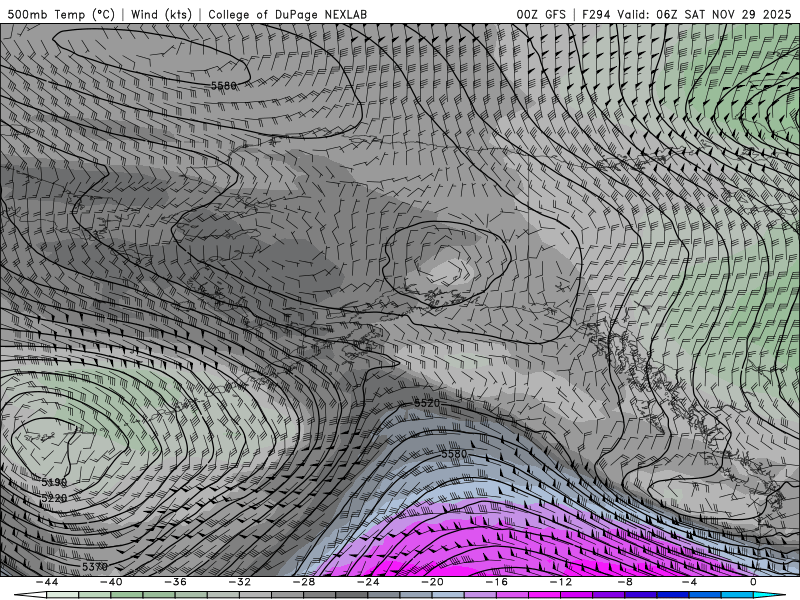Viewport: 800px width, 600px height.
Task: Pick the dark blue swatch below -8 on colorbar
Action: [x=641, y=595]
